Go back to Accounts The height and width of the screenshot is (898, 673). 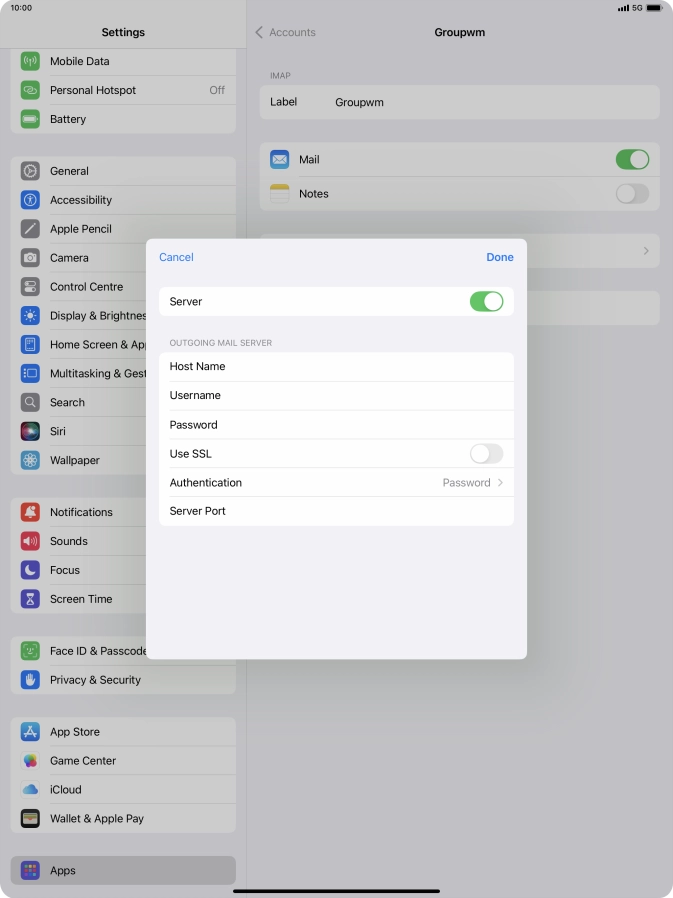(x=285, y=33)
